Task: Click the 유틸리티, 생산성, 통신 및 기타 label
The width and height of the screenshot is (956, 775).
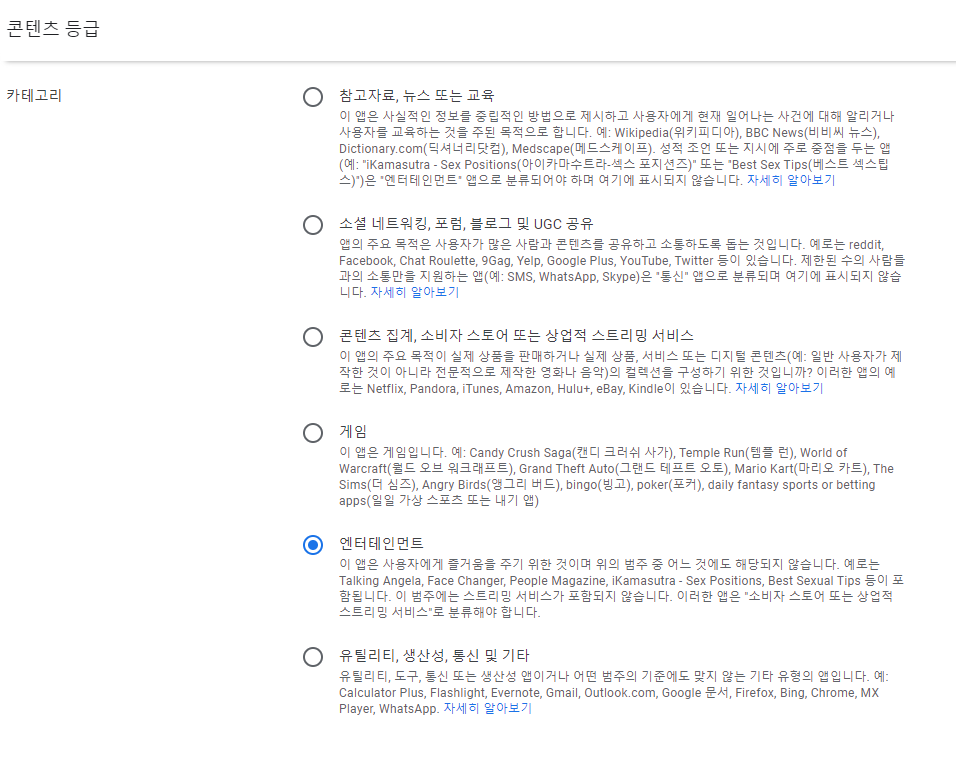Action: pos(434,655)
